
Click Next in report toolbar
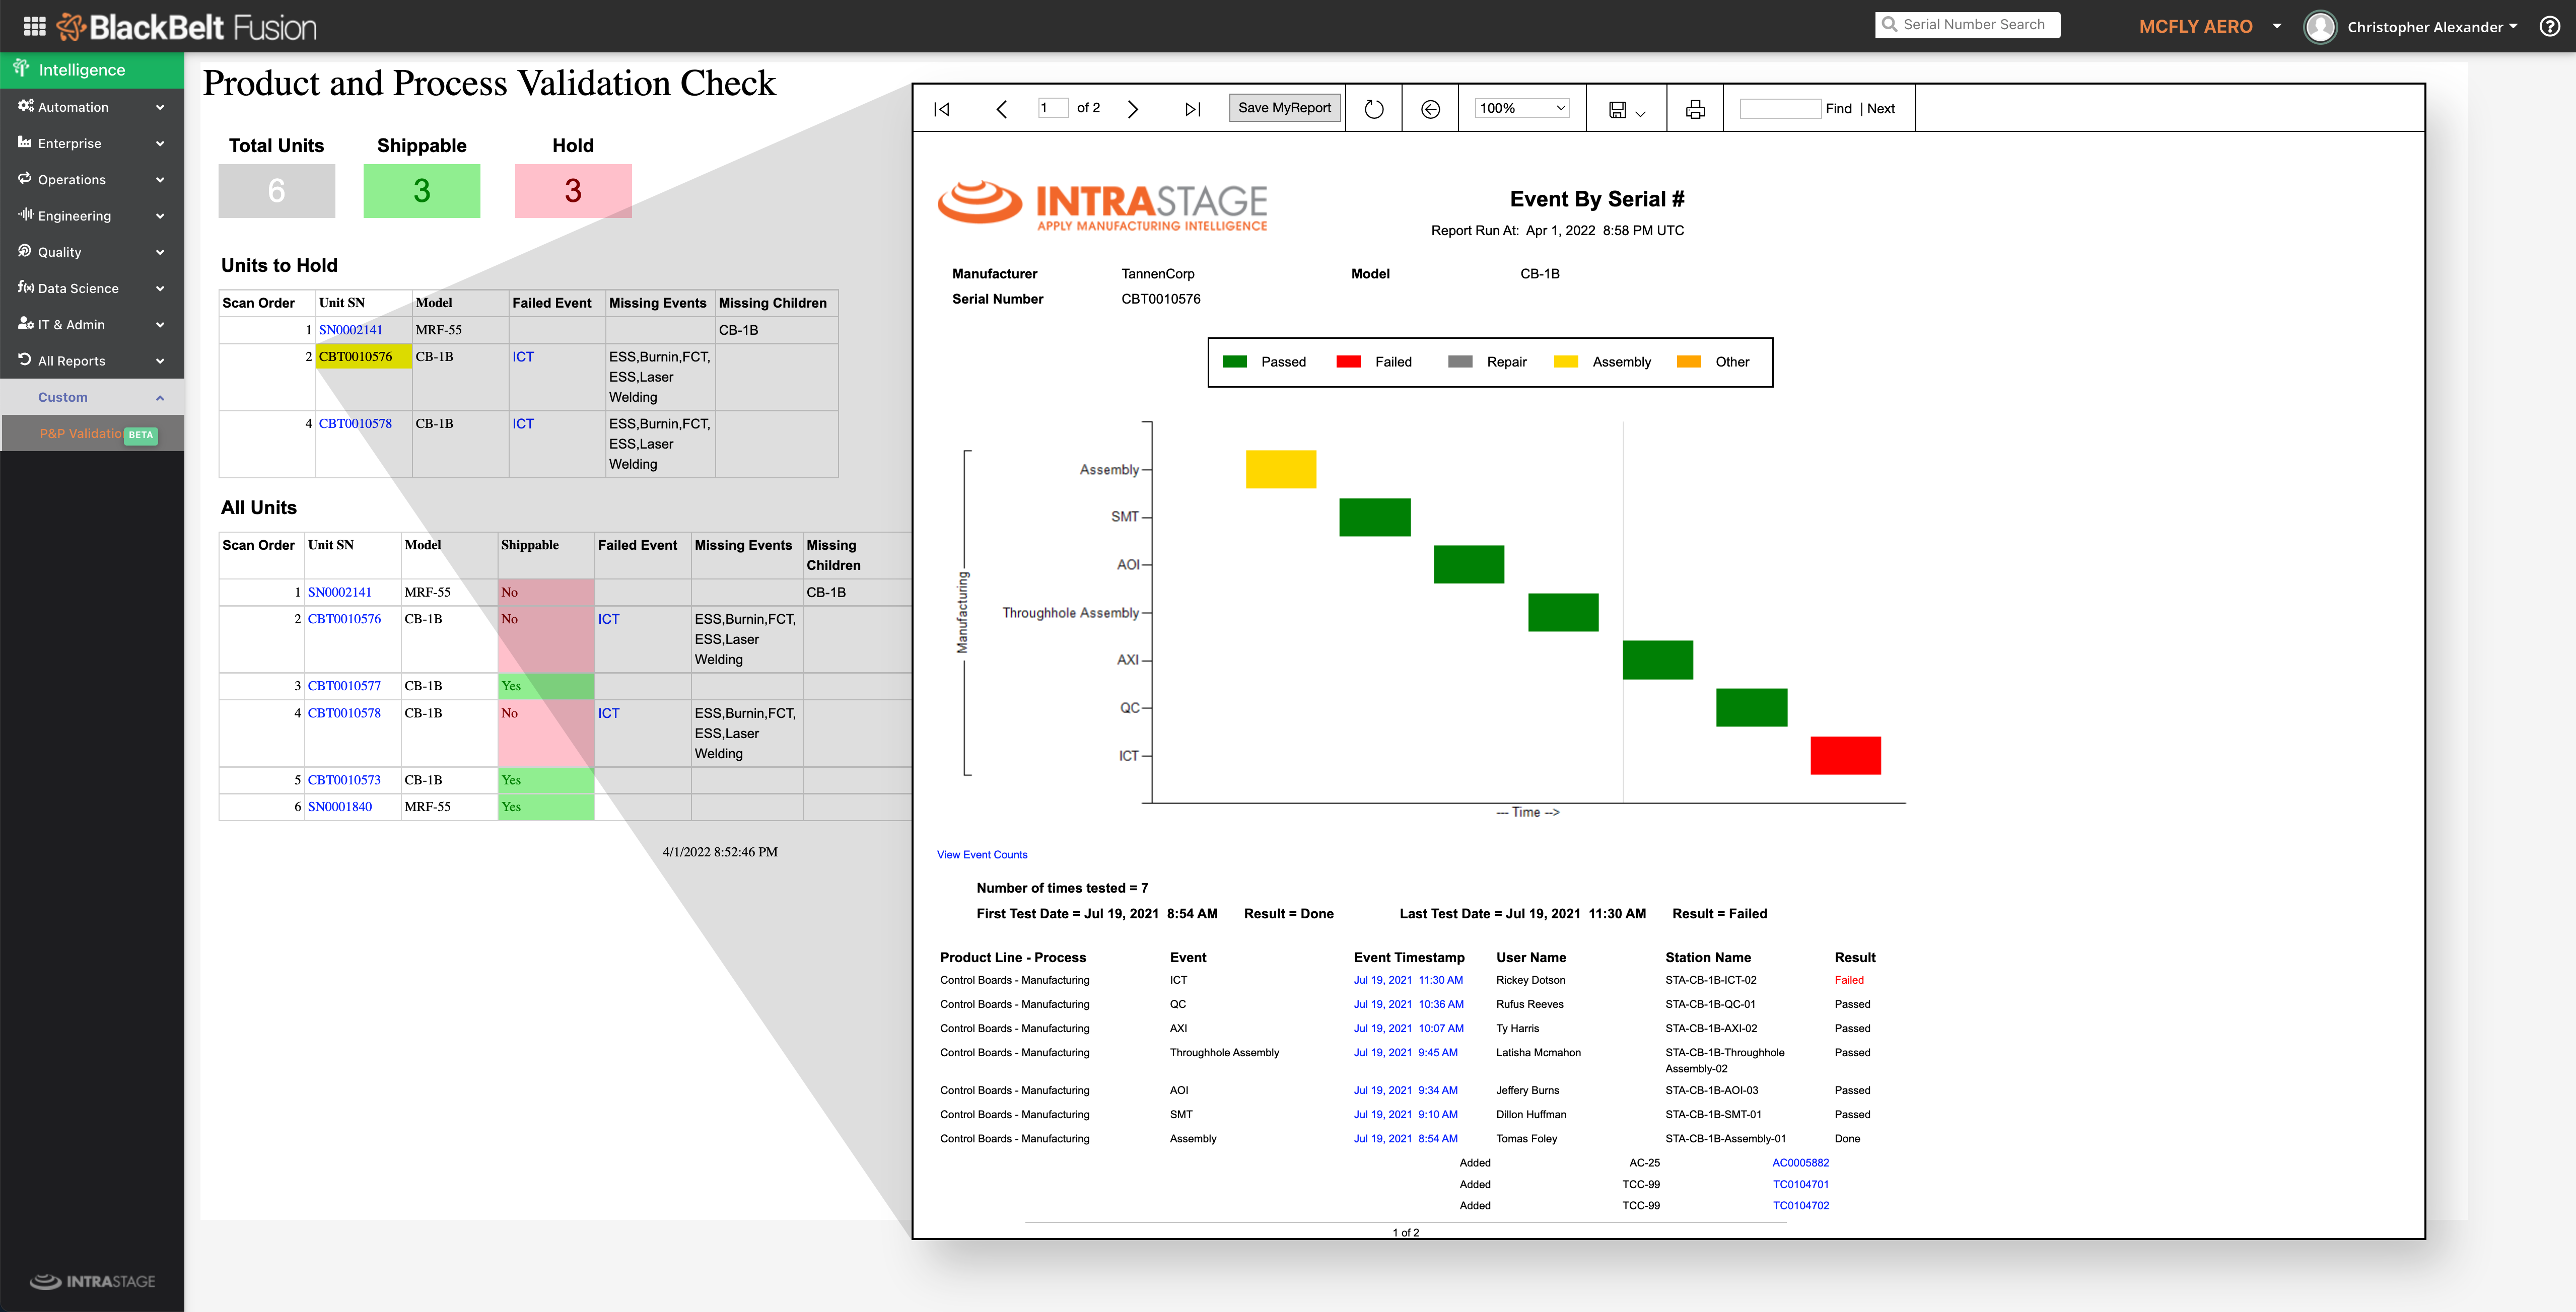tap(1880, 109)
